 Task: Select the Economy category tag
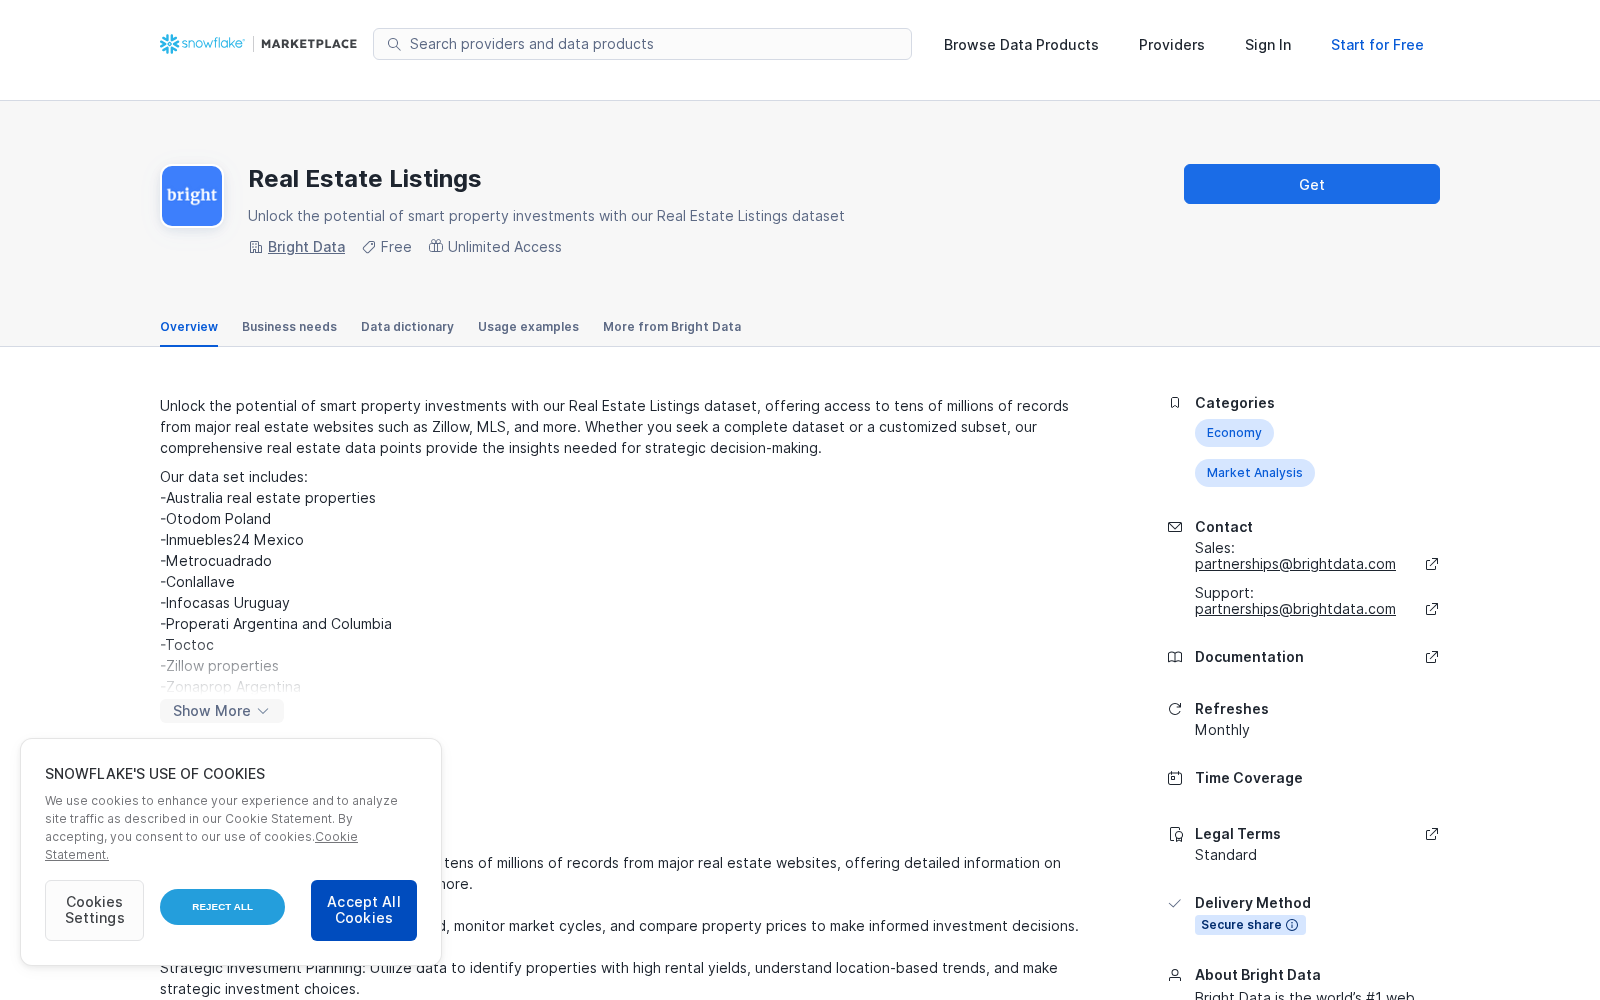(1234, 433)
